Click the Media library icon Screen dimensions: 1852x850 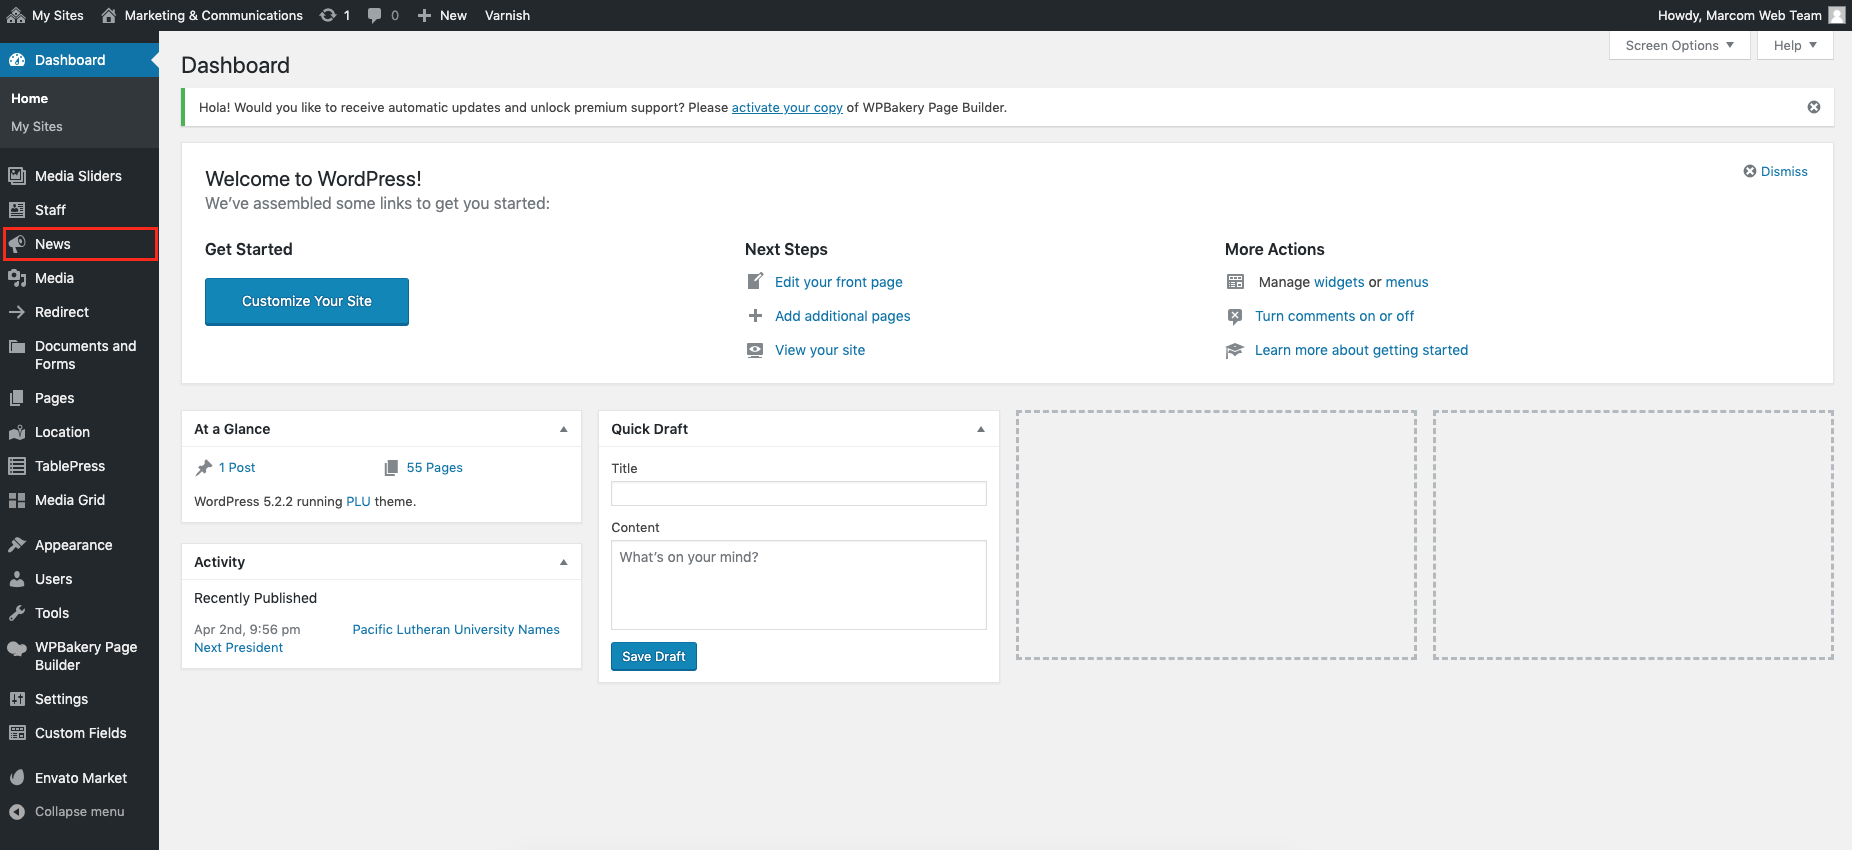[17, 278]
